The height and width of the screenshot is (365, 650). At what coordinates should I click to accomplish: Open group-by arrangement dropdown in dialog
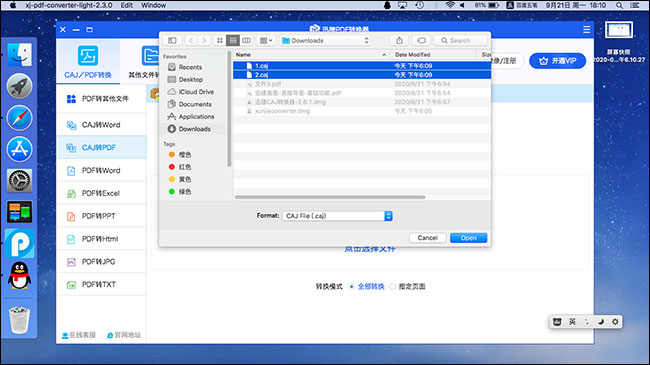click(266, 40)
